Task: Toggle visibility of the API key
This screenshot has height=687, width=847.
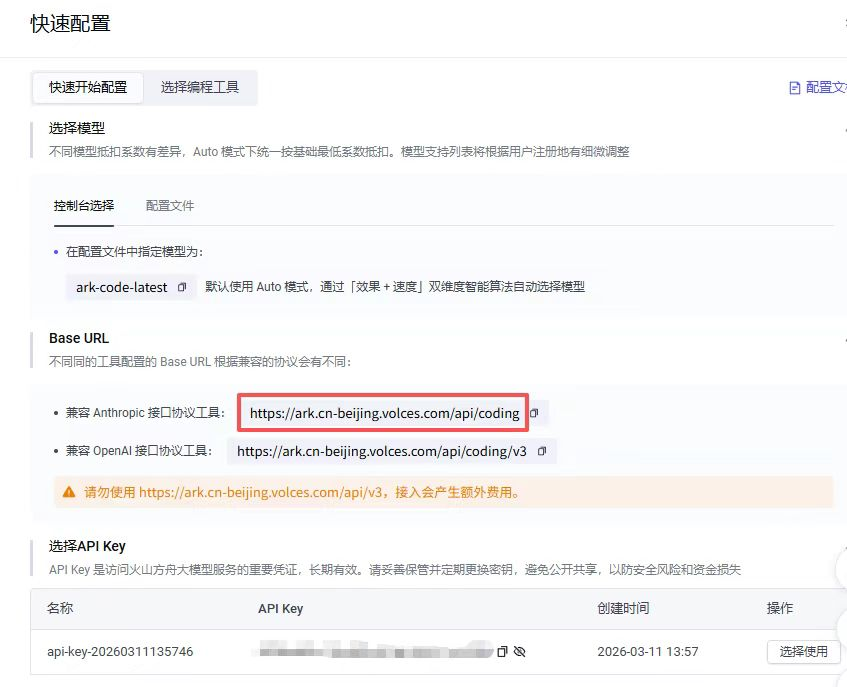Action: click(520, 651)
